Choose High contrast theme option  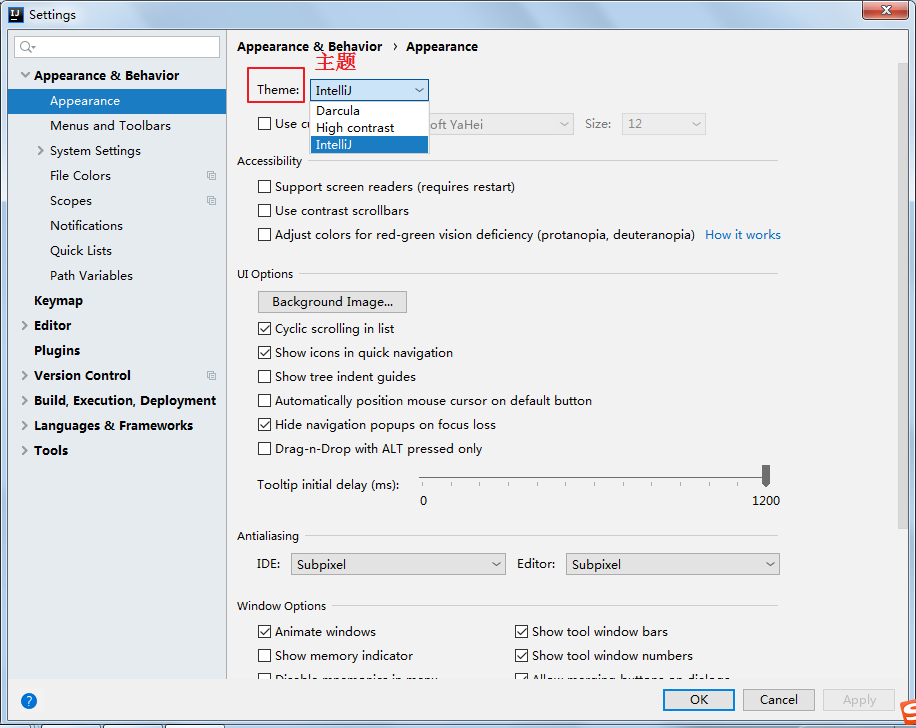(355, 128)
